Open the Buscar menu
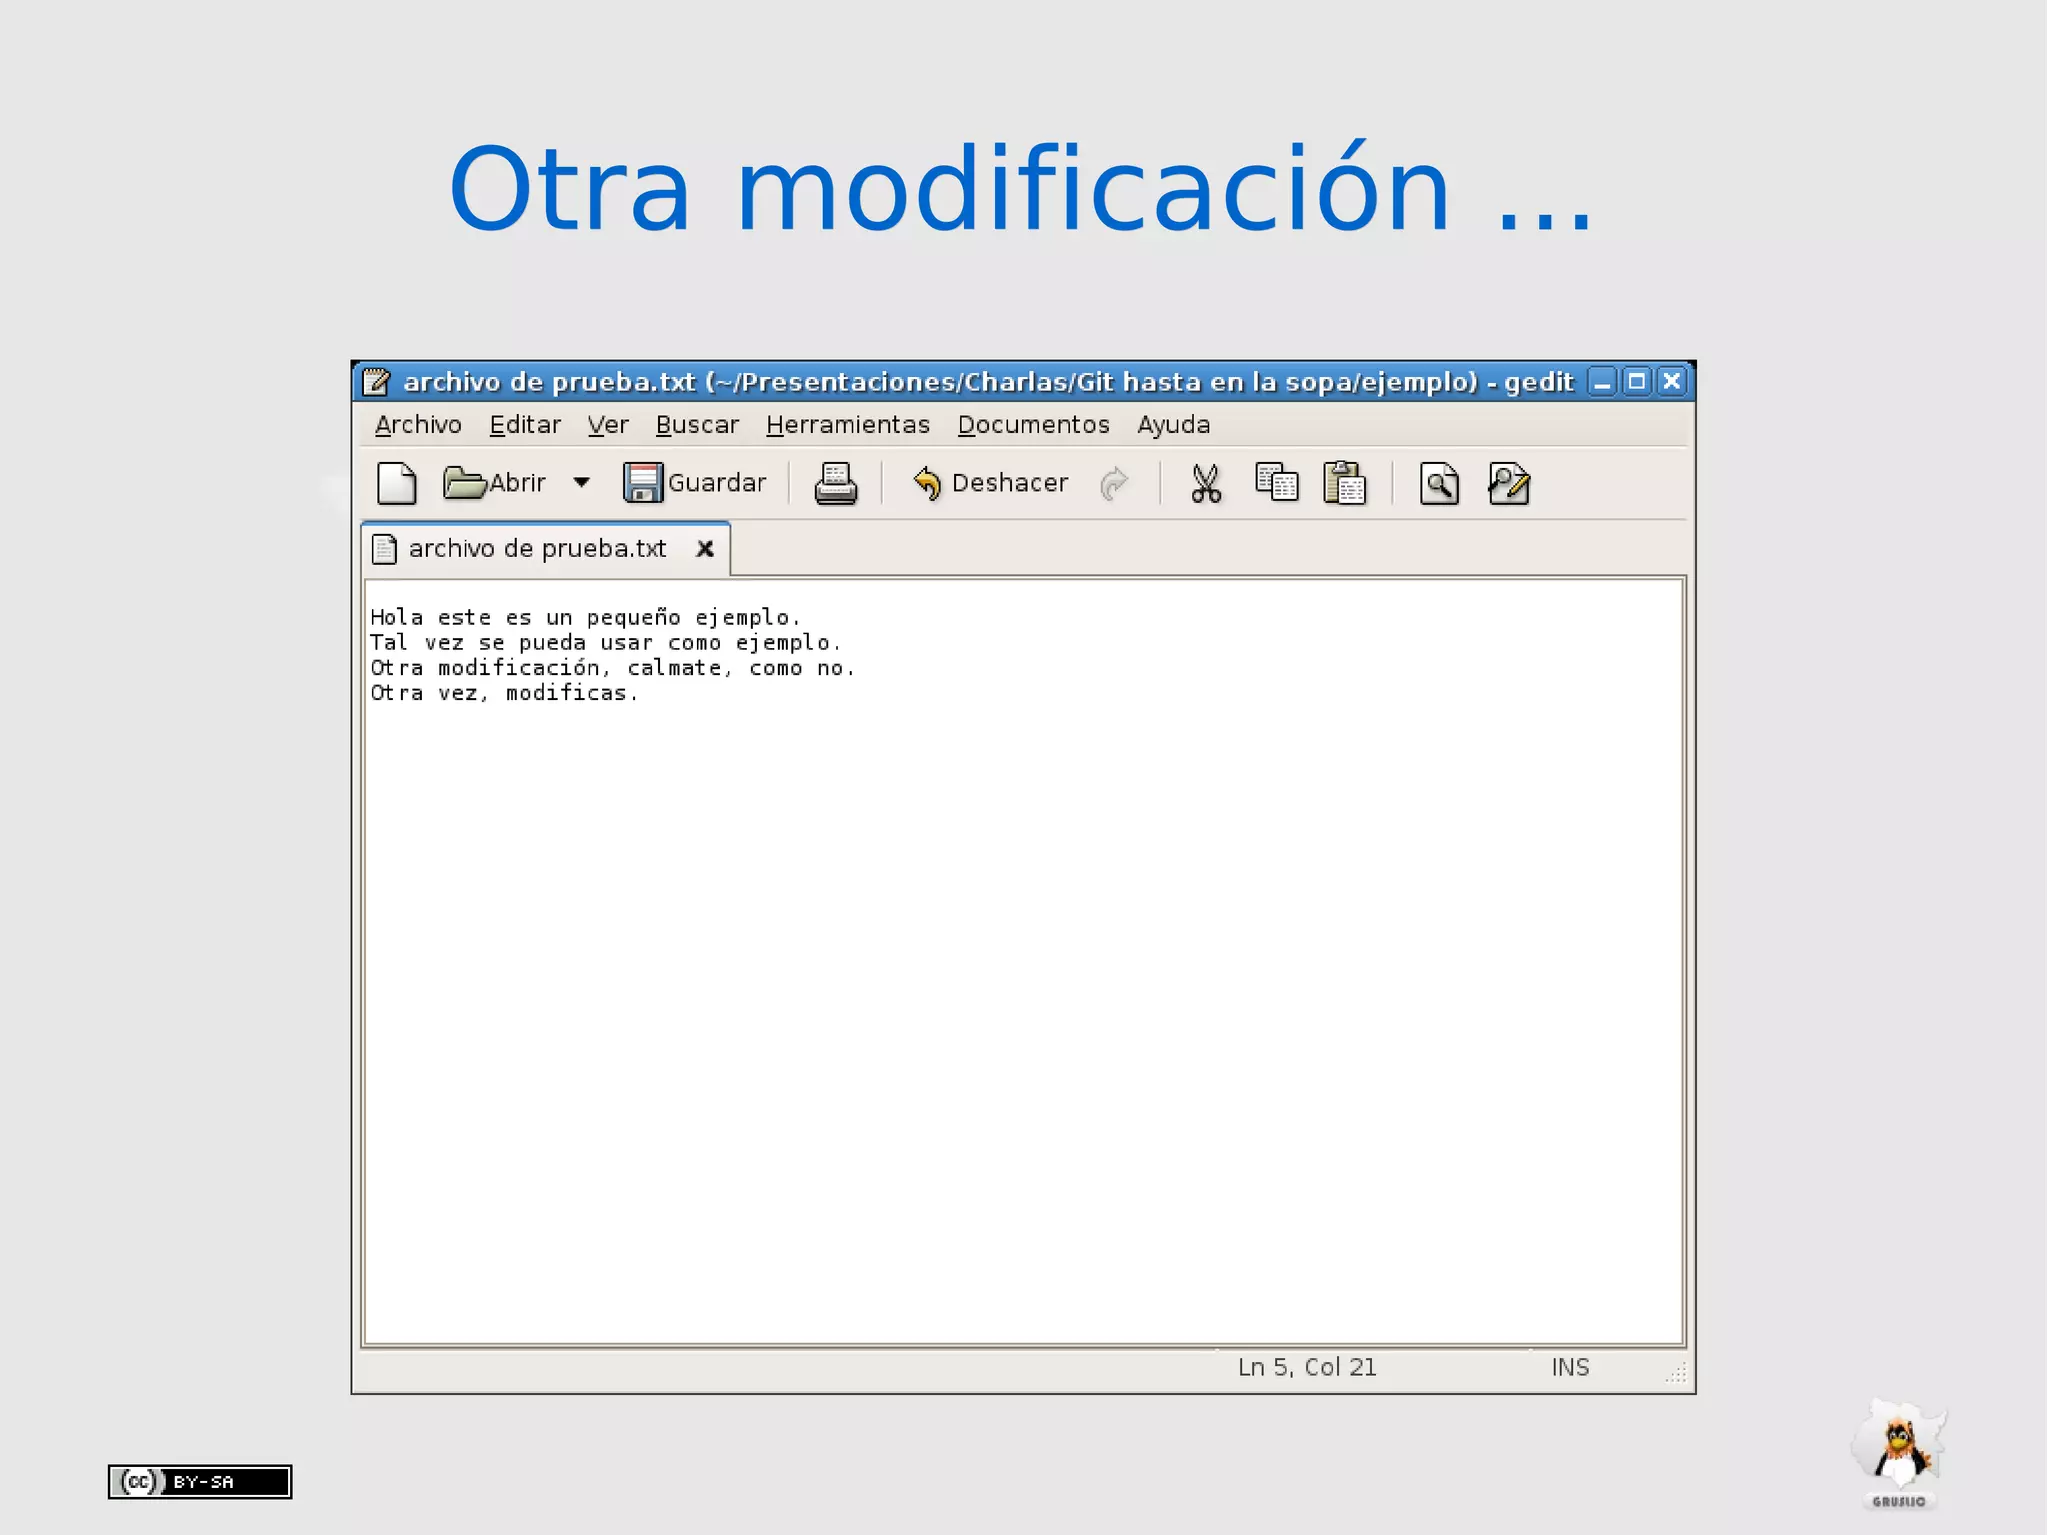The height and width of the screenshot is (1535, 2048). 697,425
